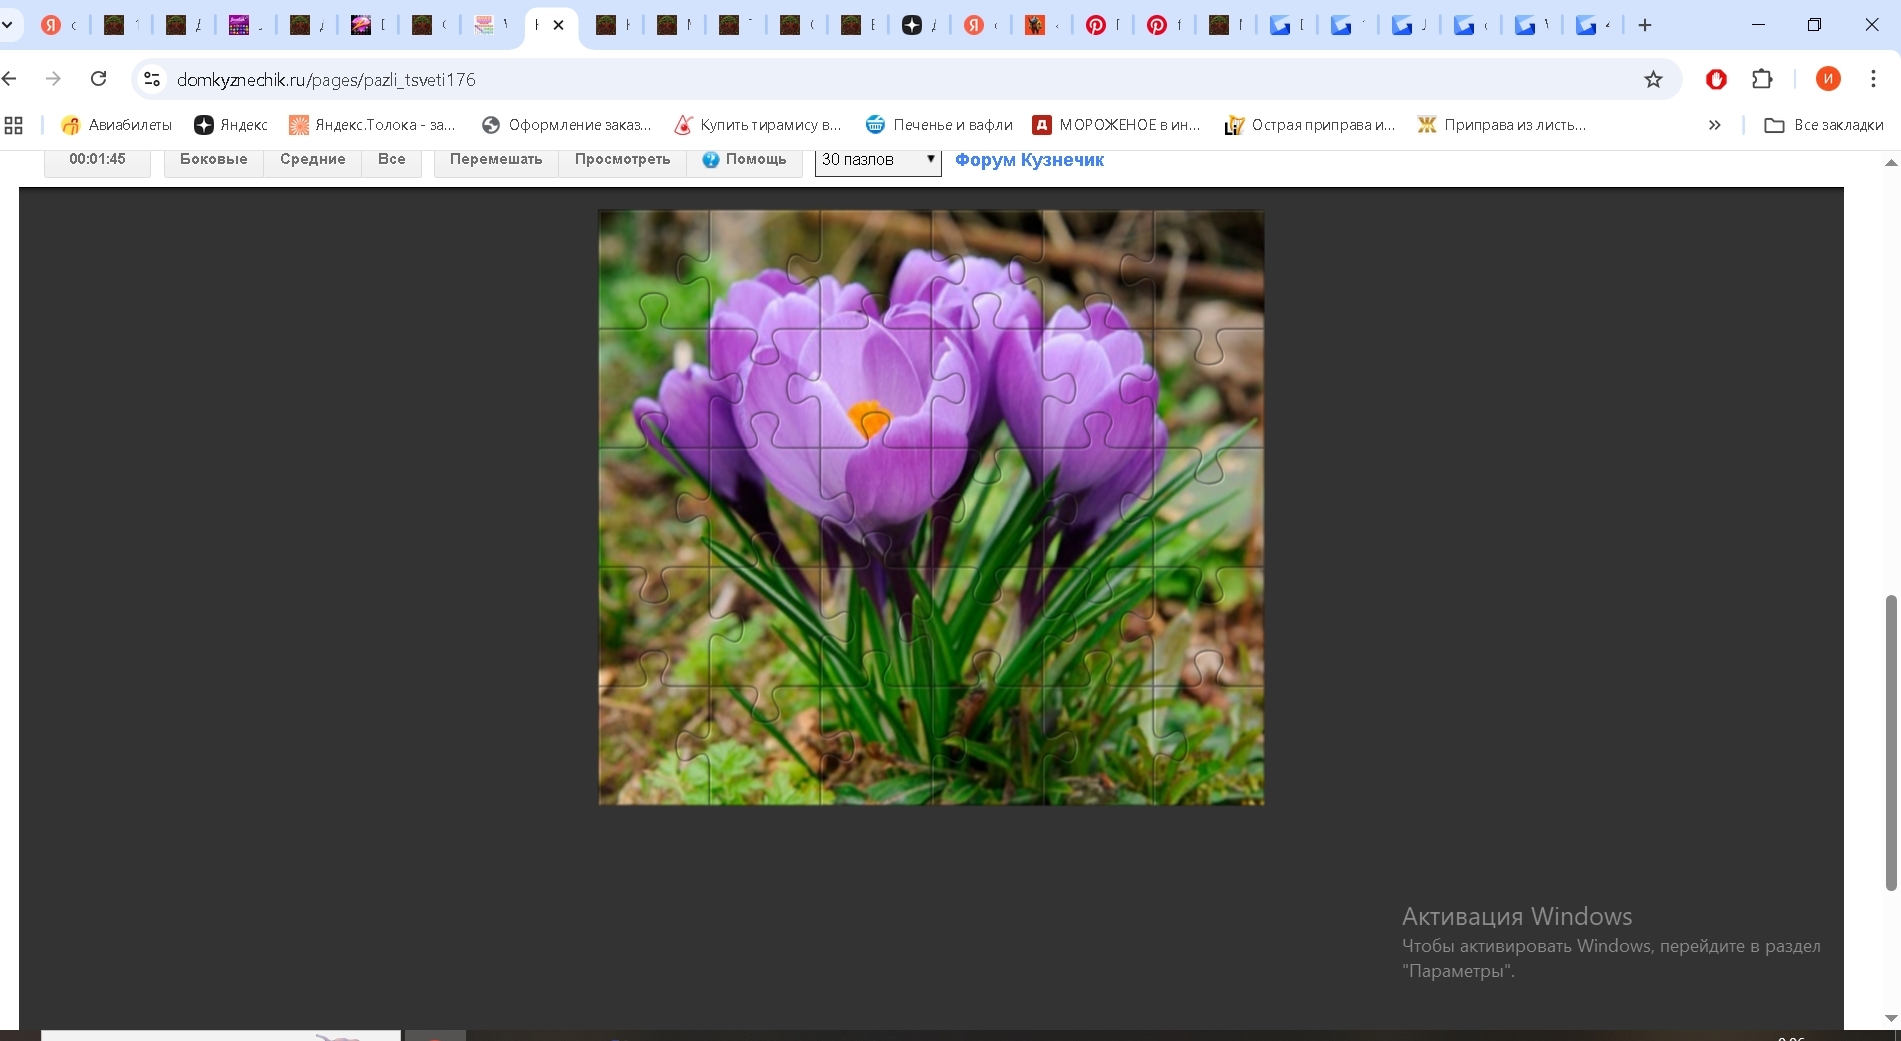
Task: Switch to the warrior-figure favicon tab
Action: [1034, 25]
